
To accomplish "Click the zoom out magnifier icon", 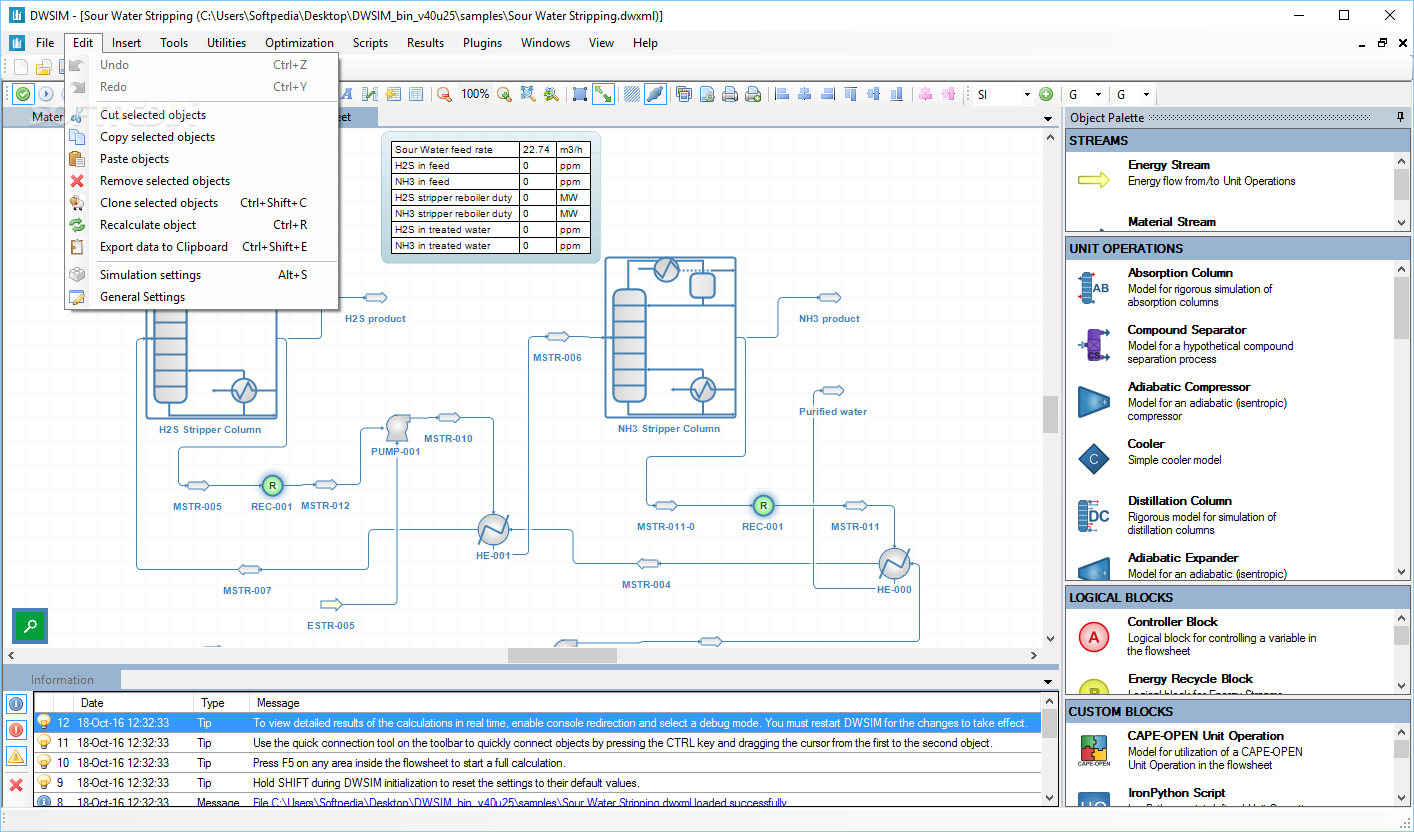I will pos(444,94).
